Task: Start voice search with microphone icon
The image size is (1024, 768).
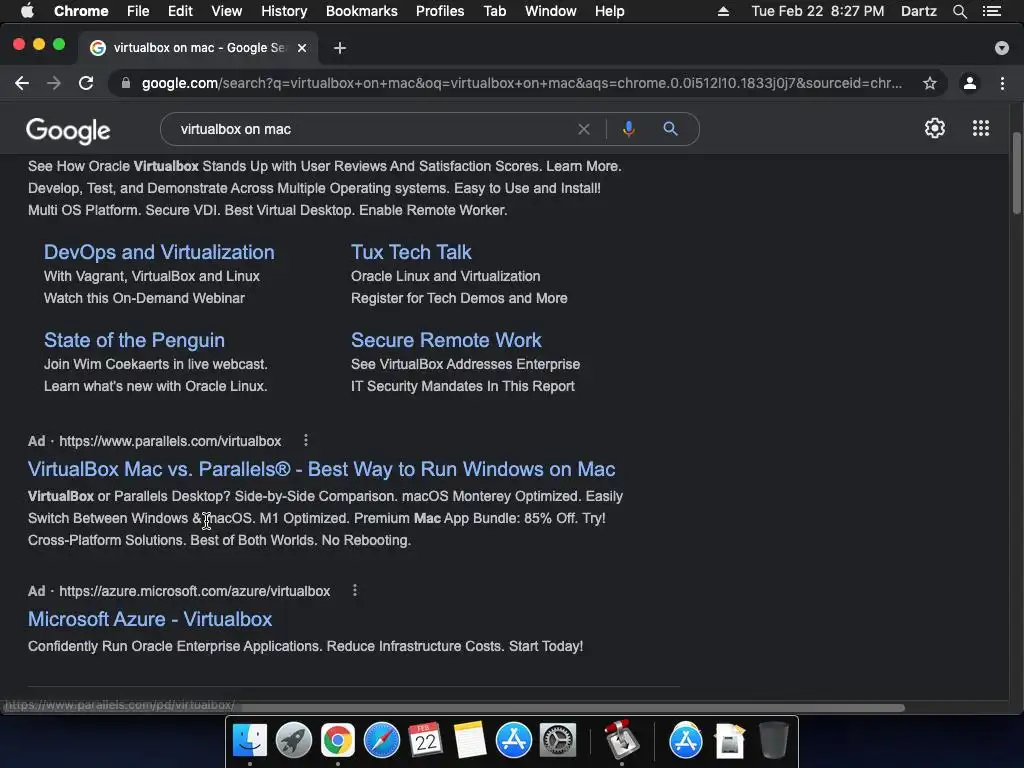Action: coord(628,129)
